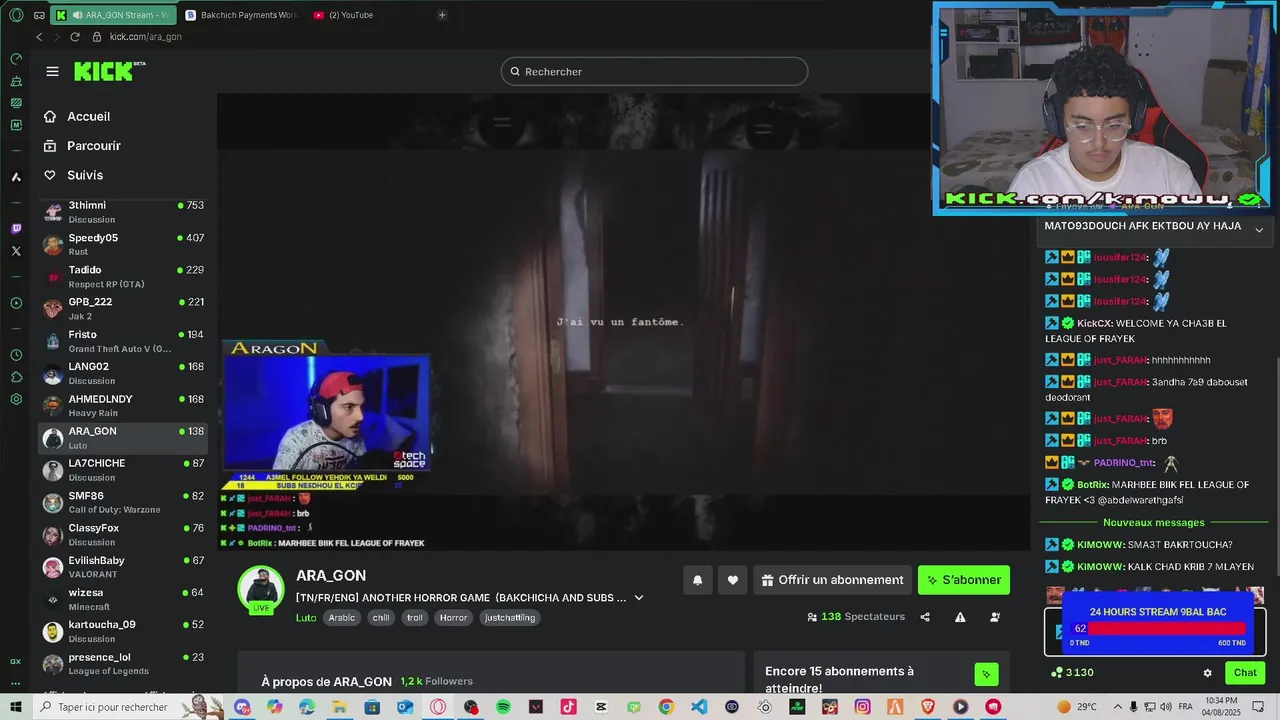Screen dimensions: 1280x720
Task: Click the S'abonner button
Action: click(964, 580)
